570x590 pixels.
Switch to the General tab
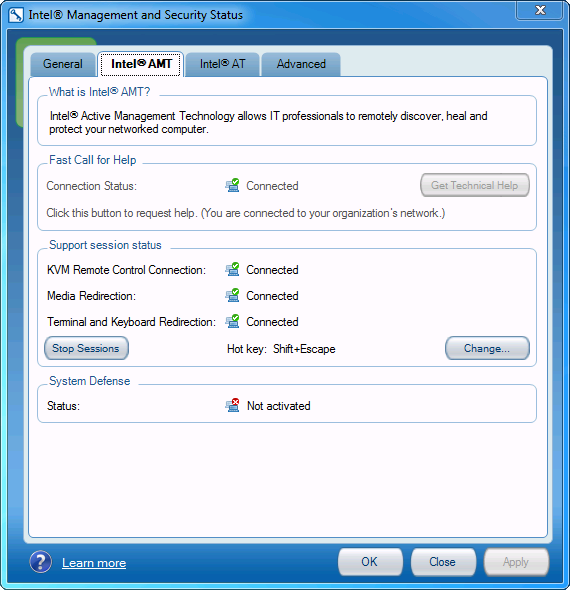pos(63,64)
